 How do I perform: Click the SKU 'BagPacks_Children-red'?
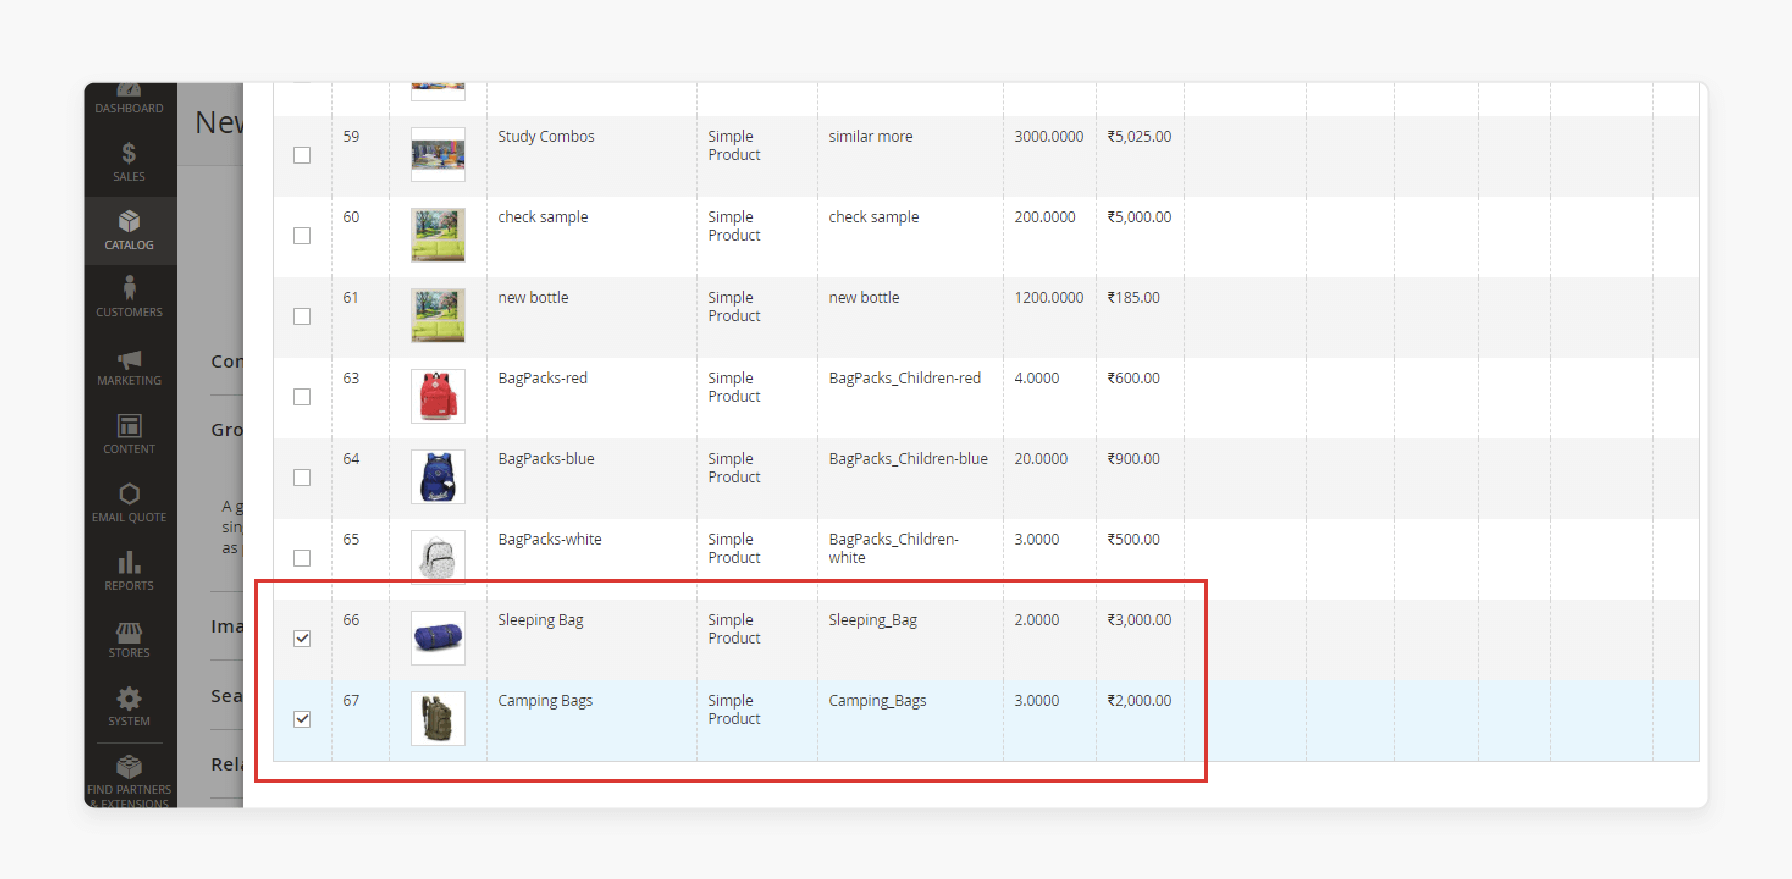(x=905, y=378)
